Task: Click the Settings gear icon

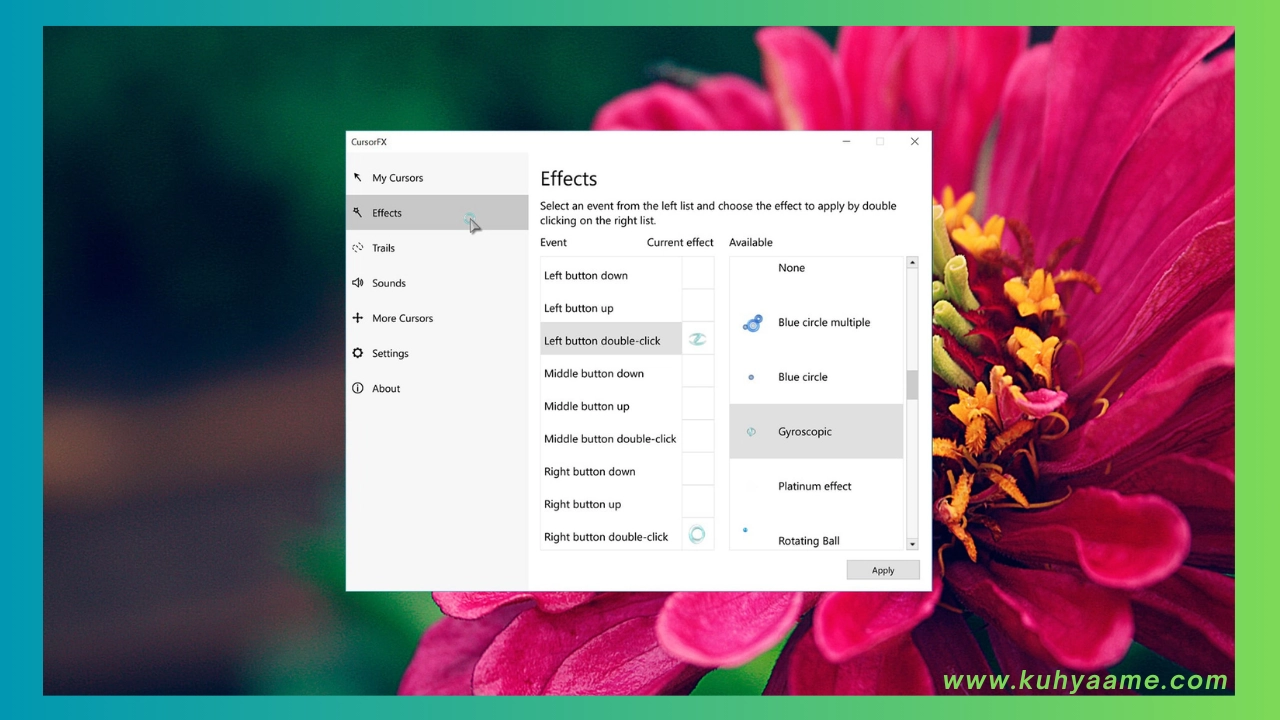Action: pyautogui.click(x=357, y=352)
